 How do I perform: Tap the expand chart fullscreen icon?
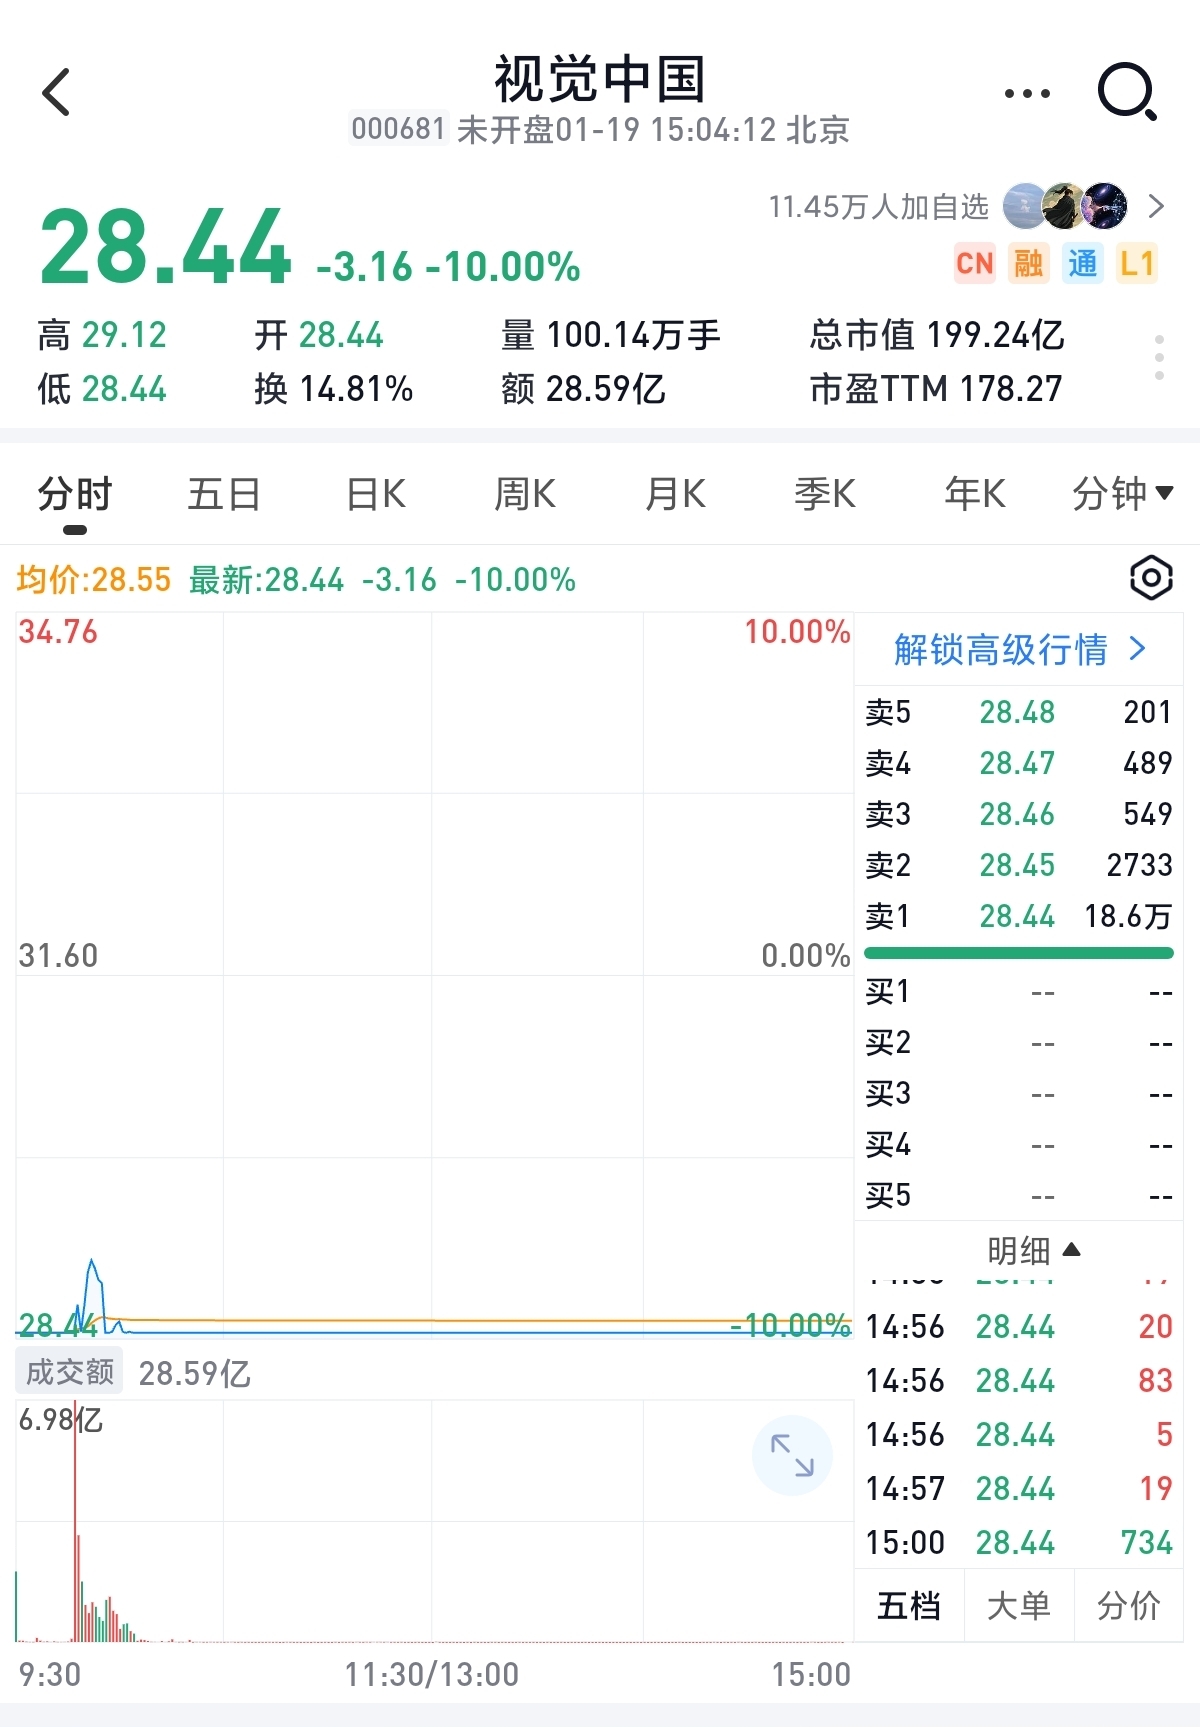(x=792, y=1455)
